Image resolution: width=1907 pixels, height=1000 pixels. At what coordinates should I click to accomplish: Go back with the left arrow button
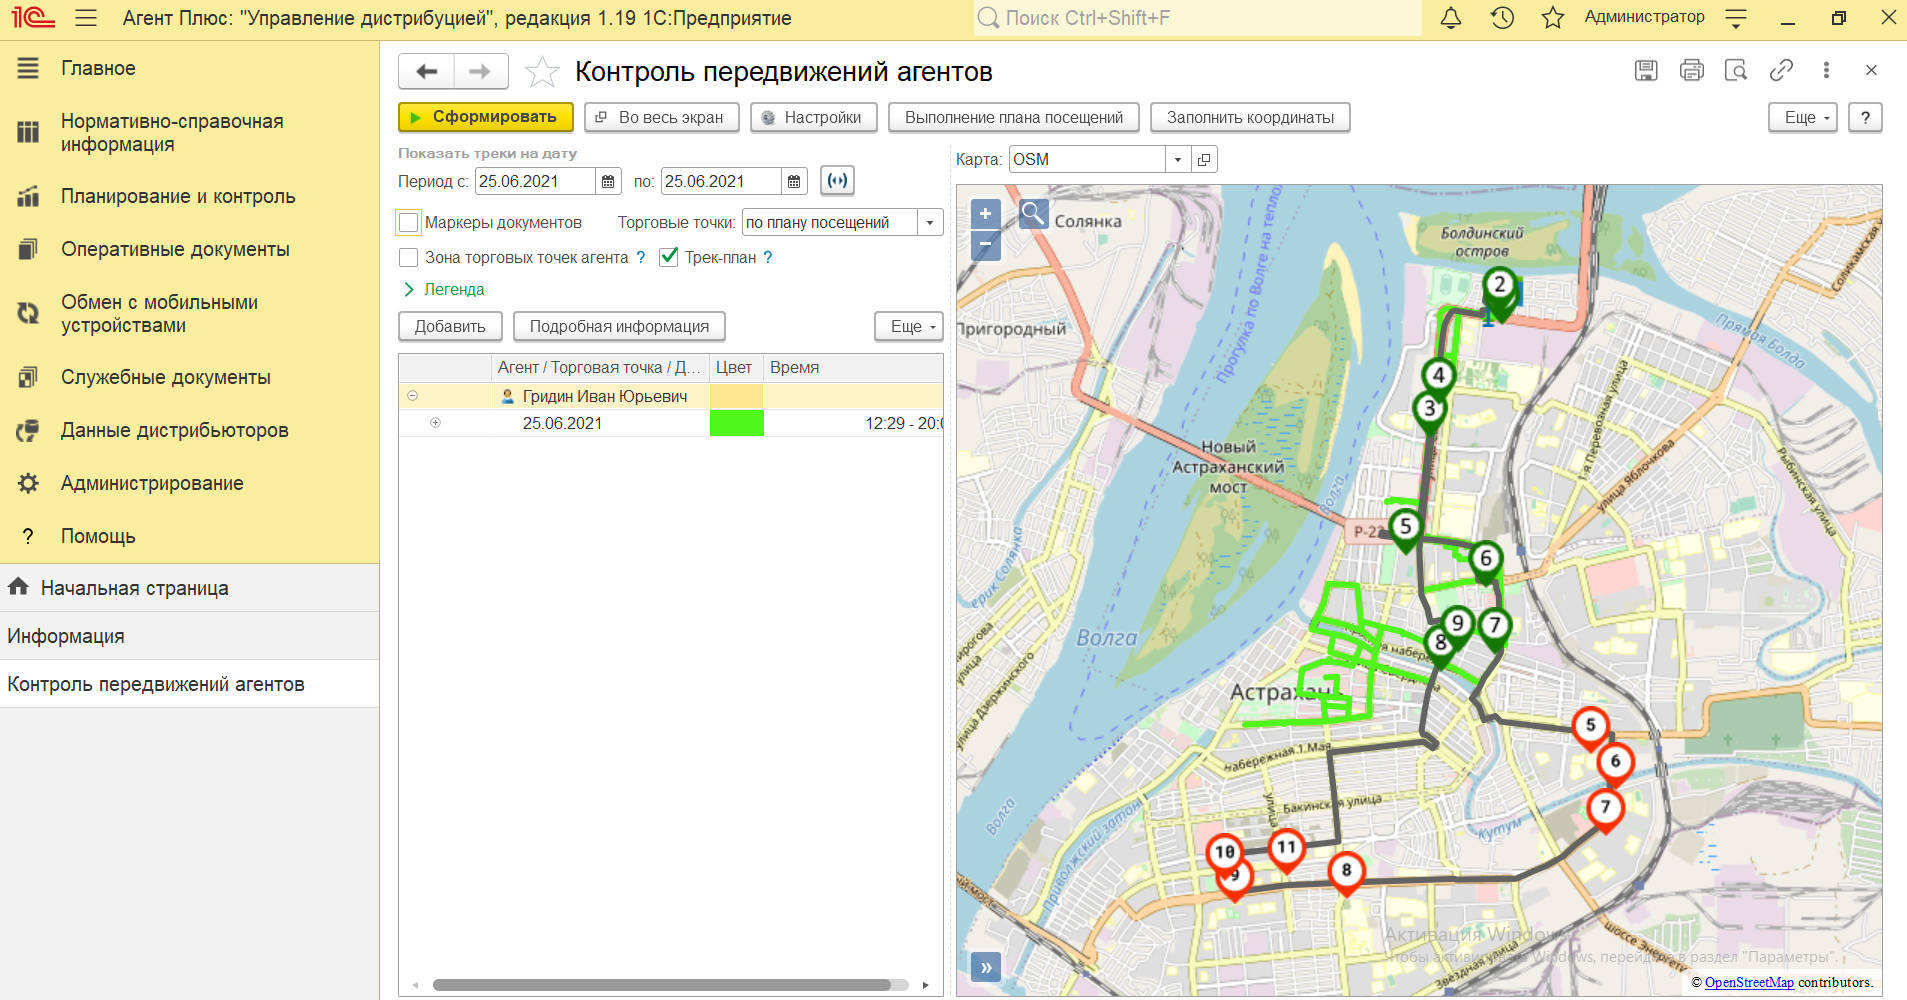[x=427, y=71]
